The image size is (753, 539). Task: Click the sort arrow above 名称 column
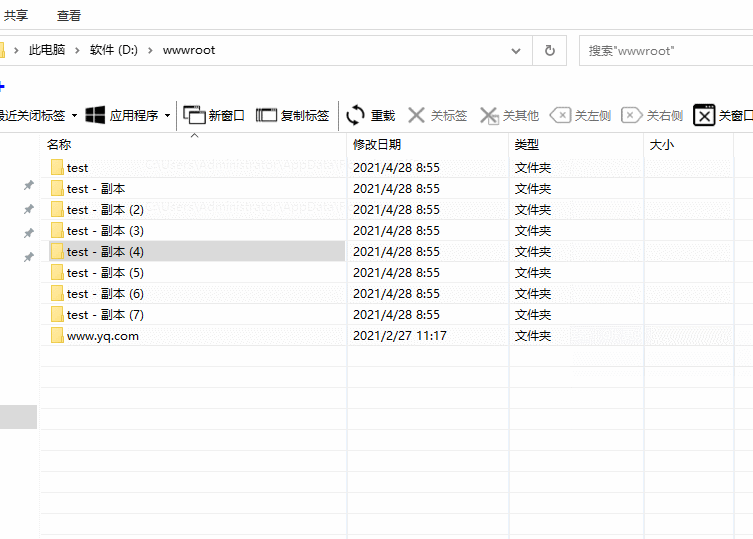point(194,136)
